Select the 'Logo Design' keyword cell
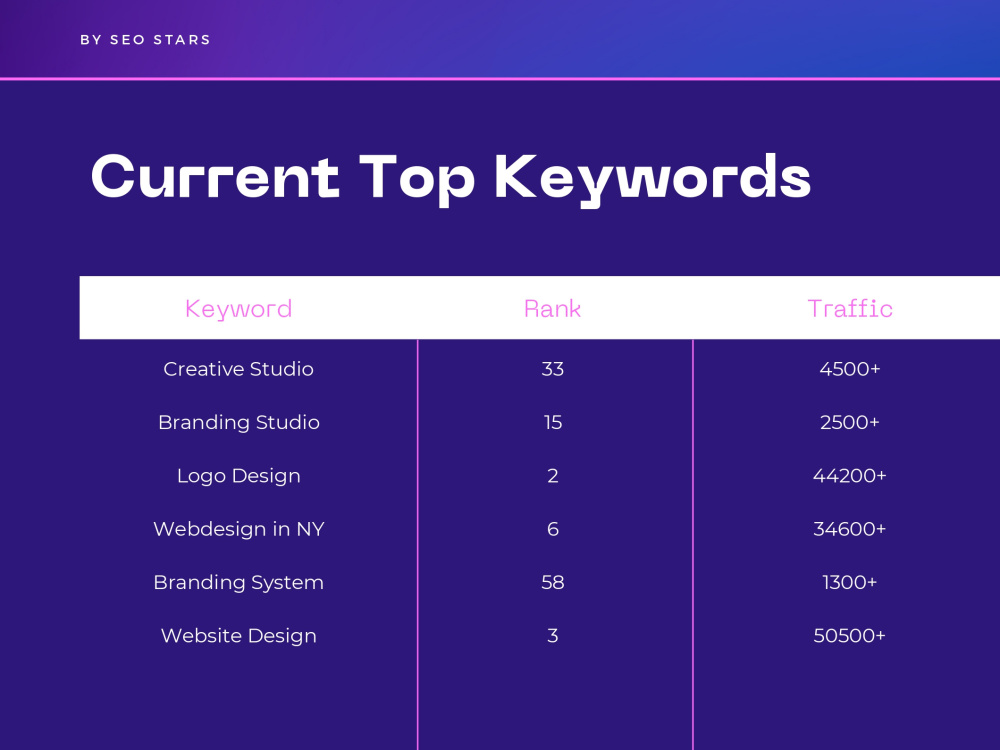This screenshot has width=1000, height=750. tap(239, 476)
